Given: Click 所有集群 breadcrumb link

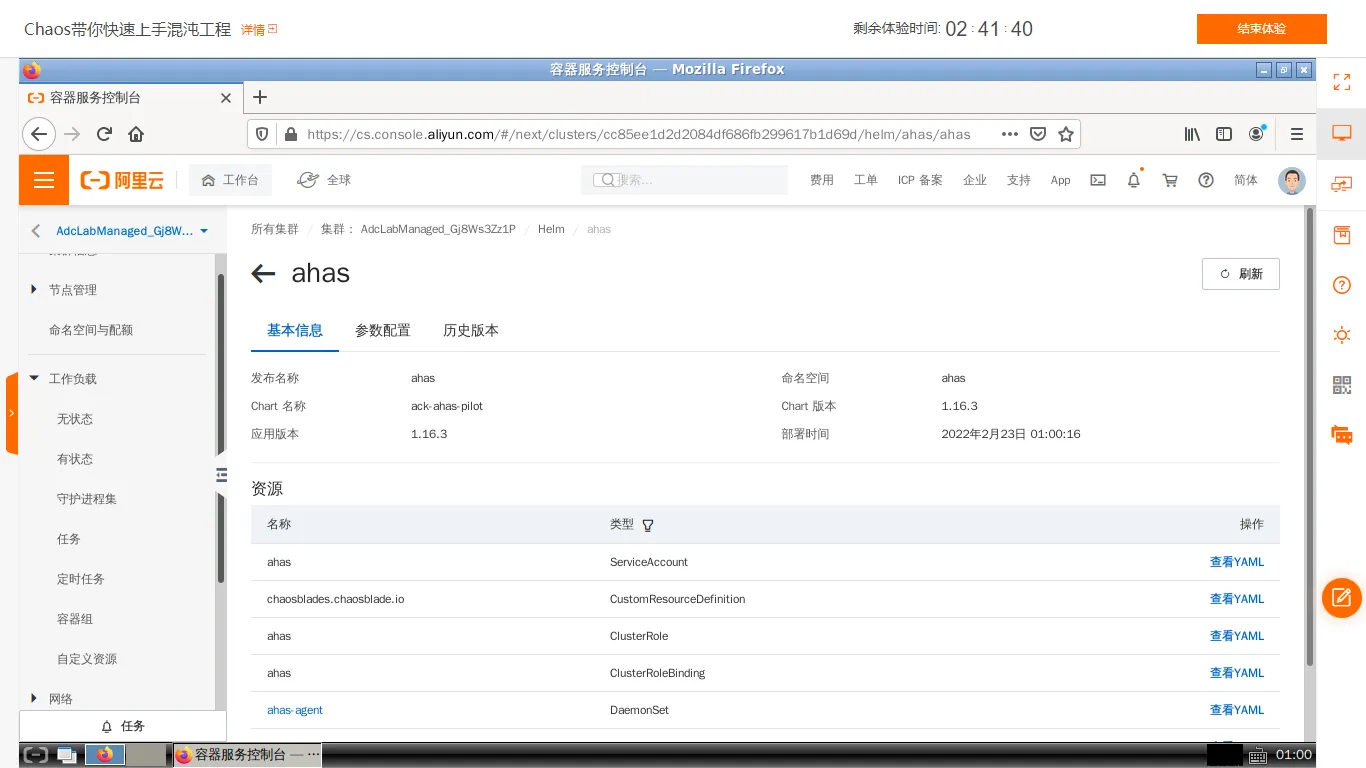Looking at the screenshot, I should (275, 229).
